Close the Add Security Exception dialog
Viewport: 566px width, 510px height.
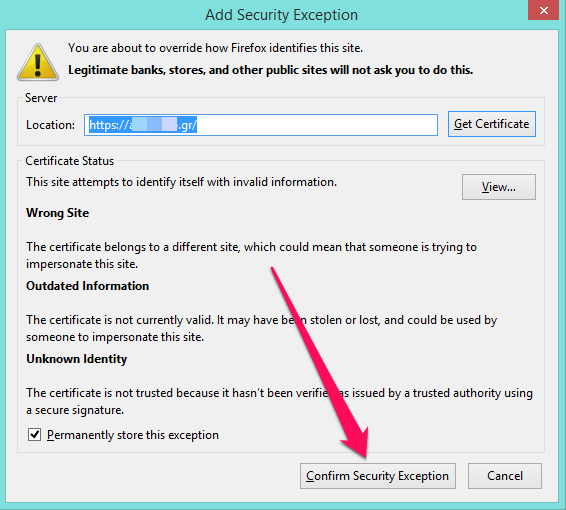point(544,10)
